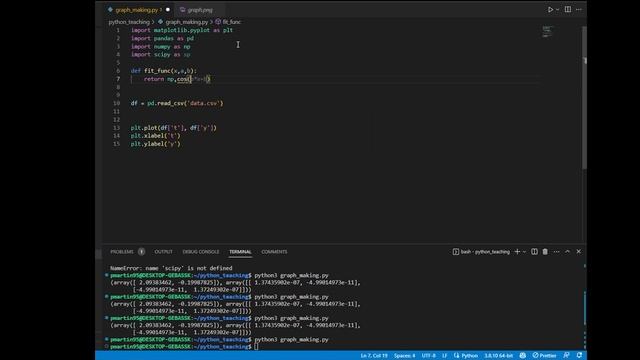
Task: Click the terminal vertical scrollbar
Action: tap(584, 309)
